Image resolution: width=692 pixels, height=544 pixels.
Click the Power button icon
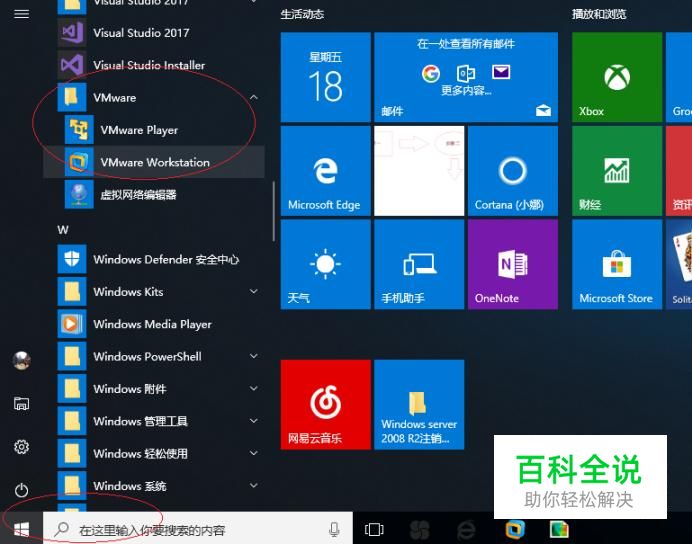(22, 490)
